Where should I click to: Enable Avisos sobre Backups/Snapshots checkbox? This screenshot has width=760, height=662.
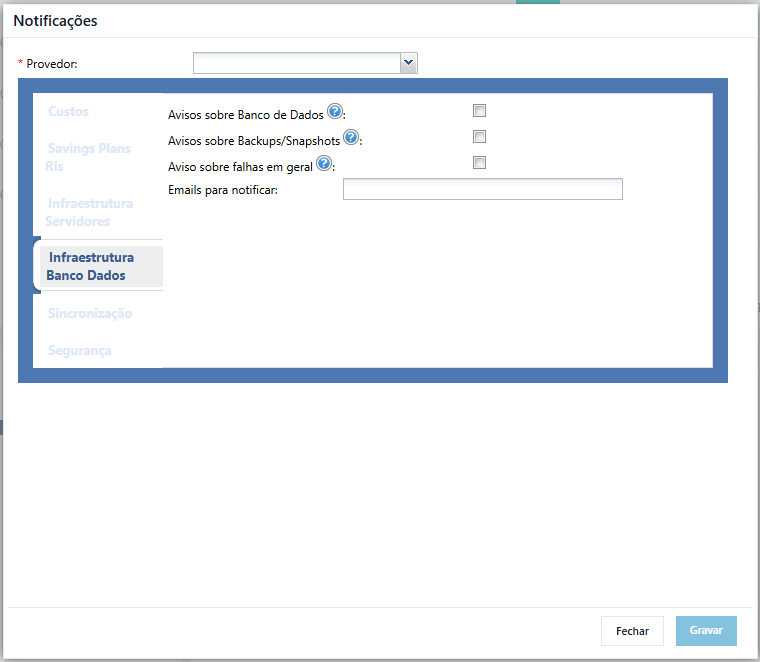(x=479, y=137)
